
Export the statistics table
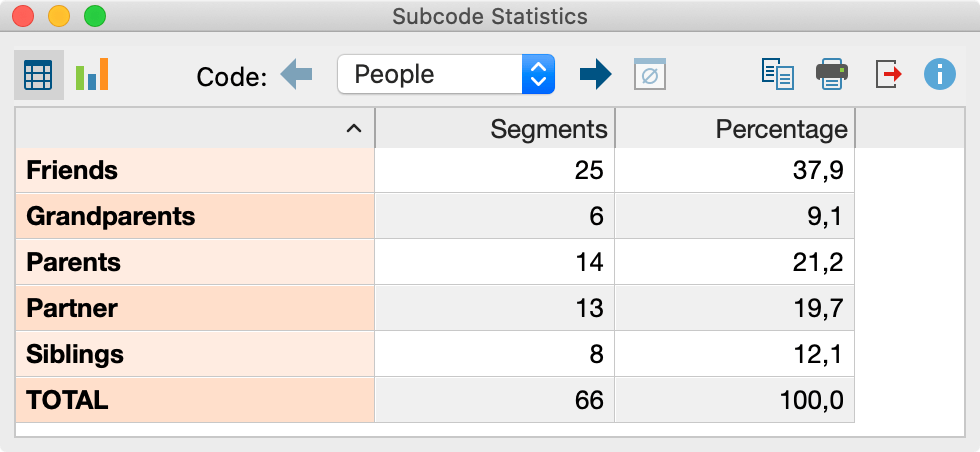point(888,75)
